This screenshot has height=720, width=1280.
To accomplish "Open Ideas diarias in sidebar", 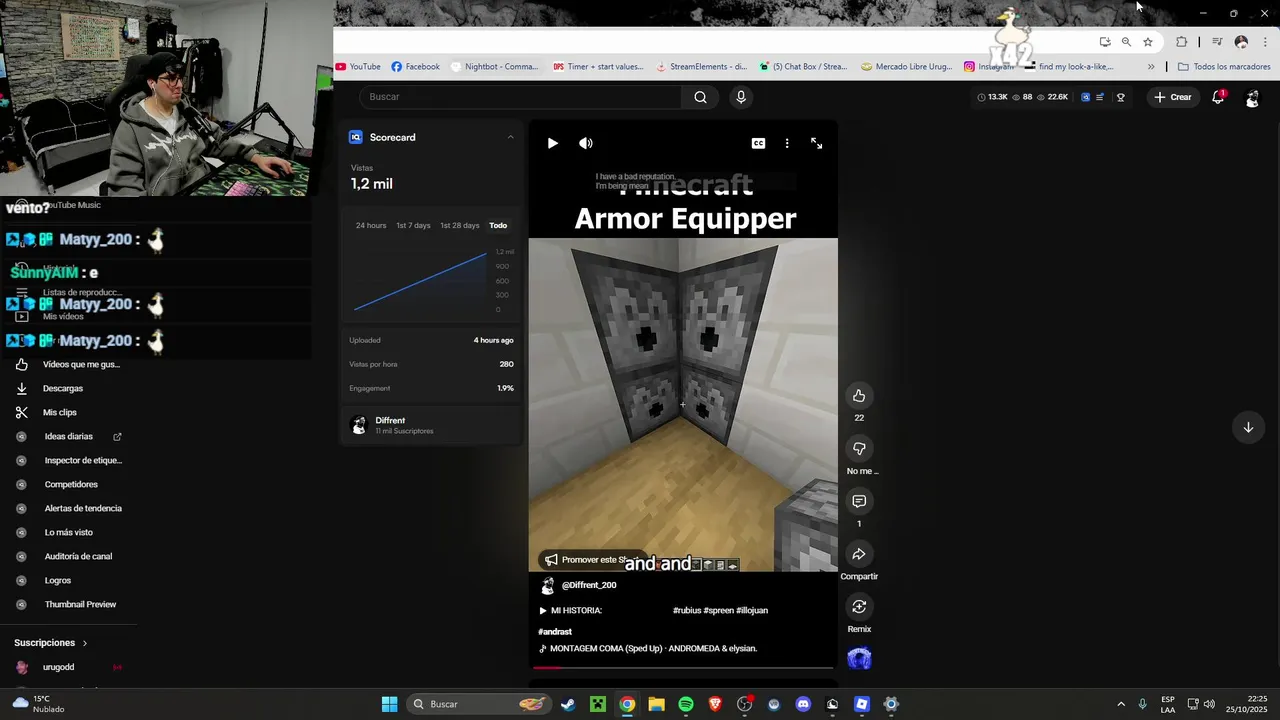I will [x=70, y=437].
